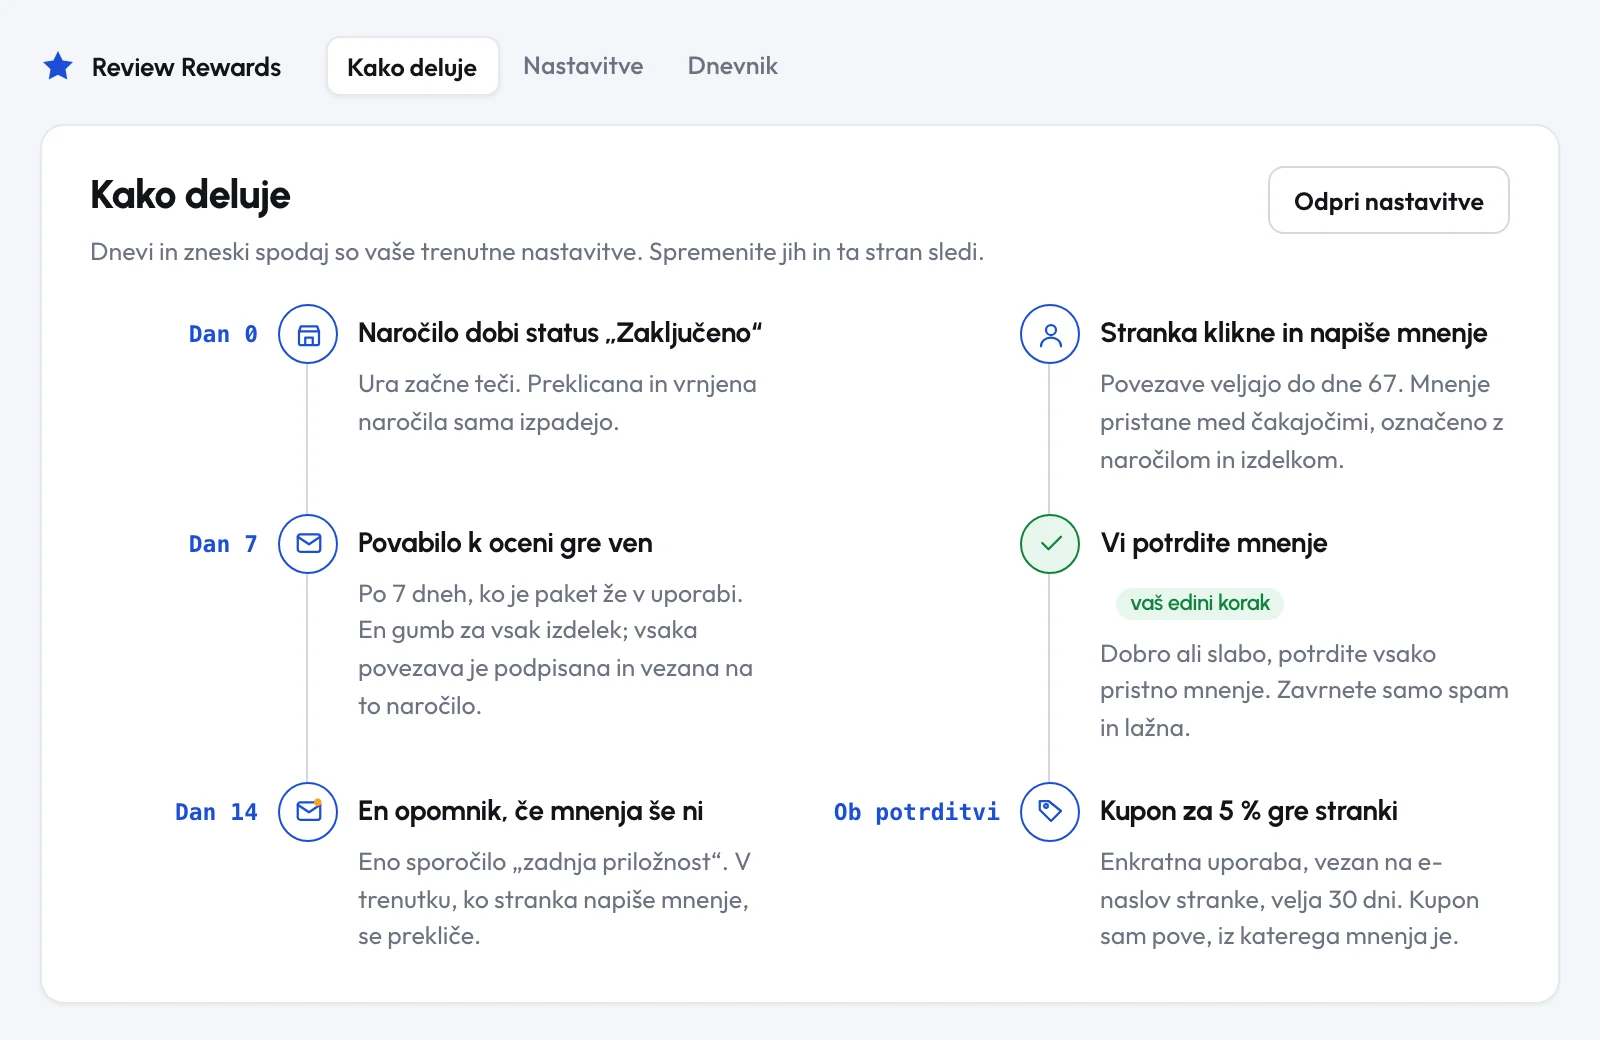Click description starting 'Po 7 dneh, ko je paket'
Image resolution: width=1600 pixels, height=1040 pixels.
click(555, 650)
